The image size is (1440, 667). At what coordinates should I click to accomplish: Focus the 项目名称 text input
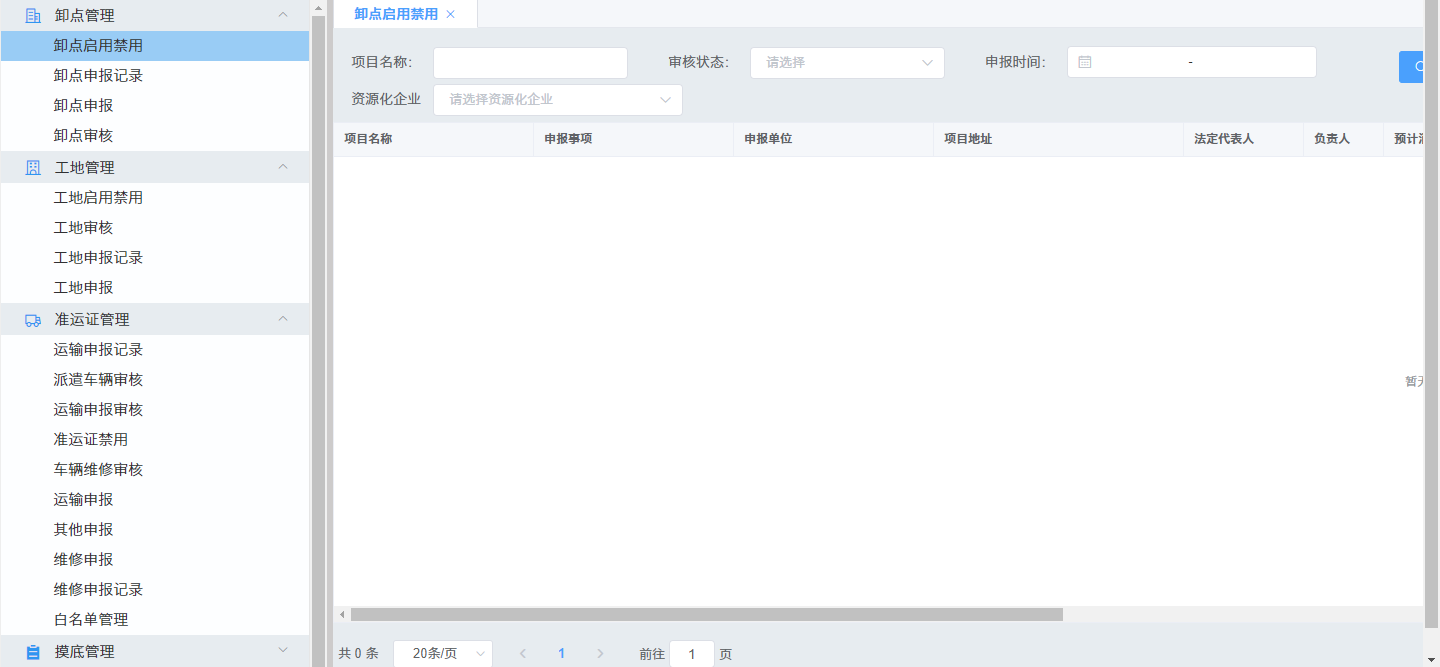[530, 63]
